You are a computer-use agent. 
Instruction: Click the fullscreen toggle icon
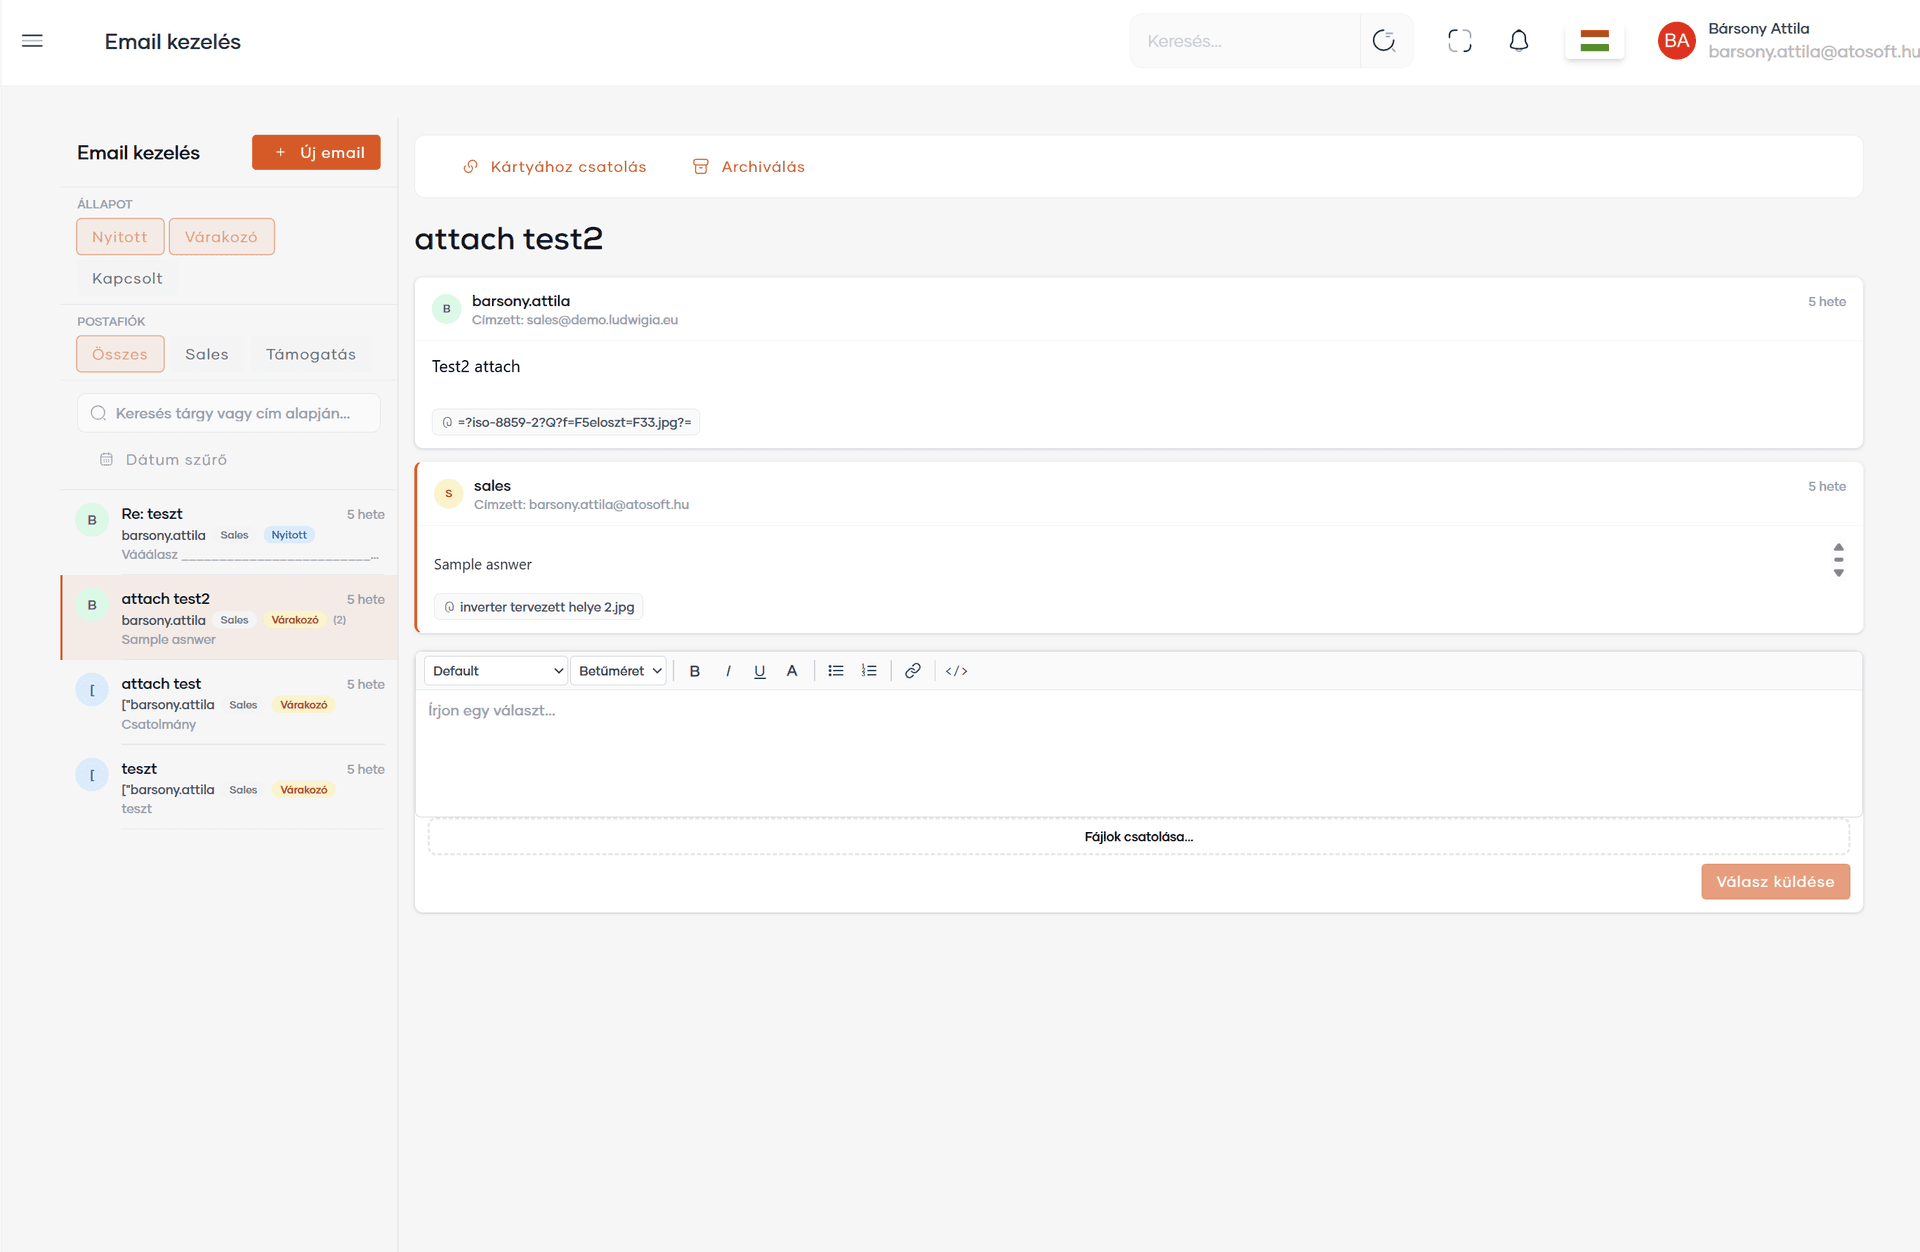click(1459, 41)
